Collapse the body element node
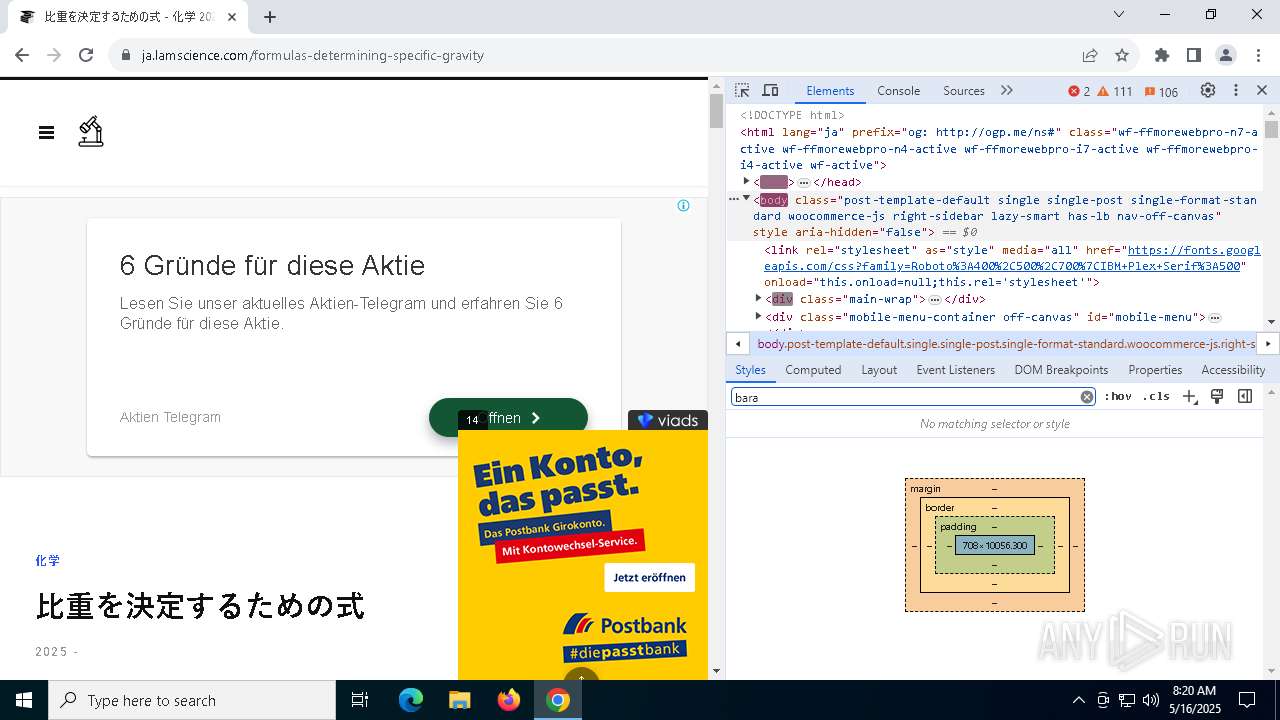Screen dimensions: 1280x720 click(746, 199)
